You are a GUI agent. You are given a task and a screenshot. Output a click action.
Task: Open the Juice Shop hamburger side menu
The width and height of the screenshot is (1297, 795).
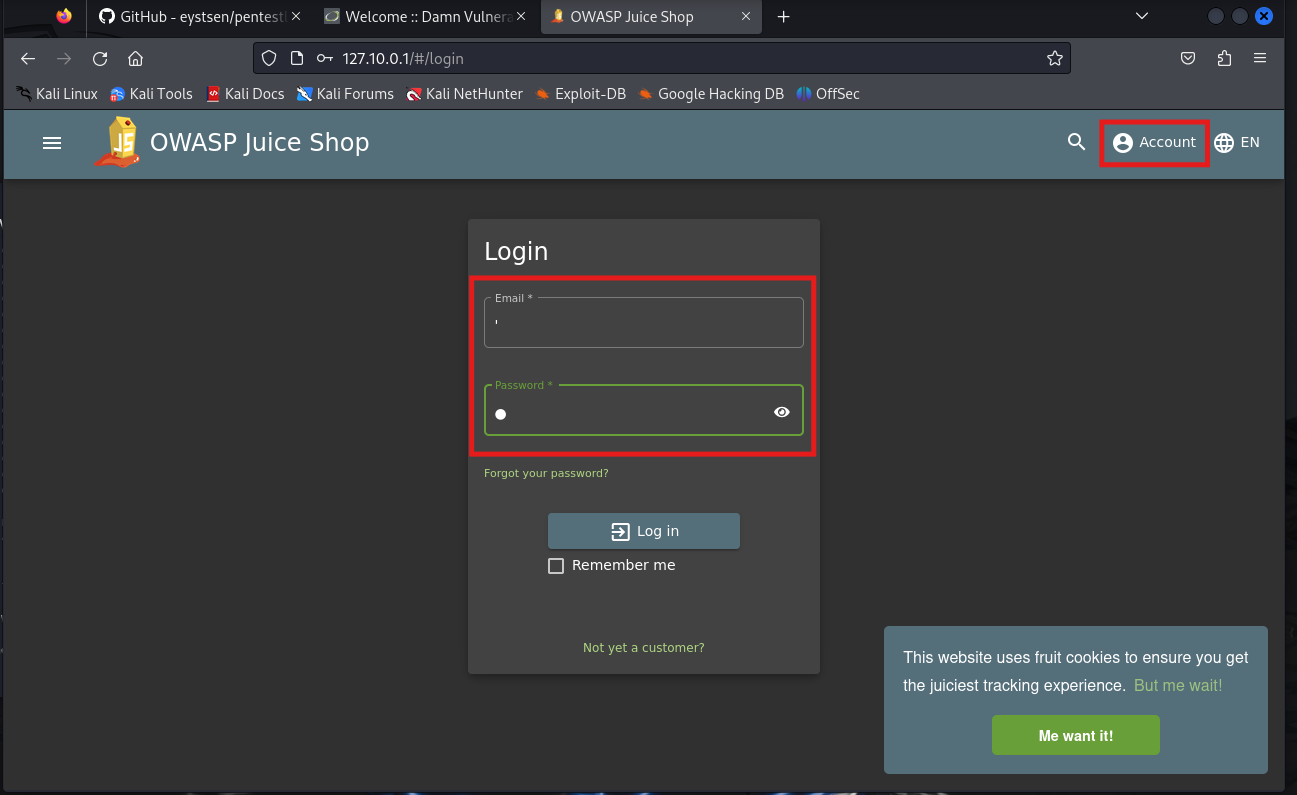pos(52,143)
